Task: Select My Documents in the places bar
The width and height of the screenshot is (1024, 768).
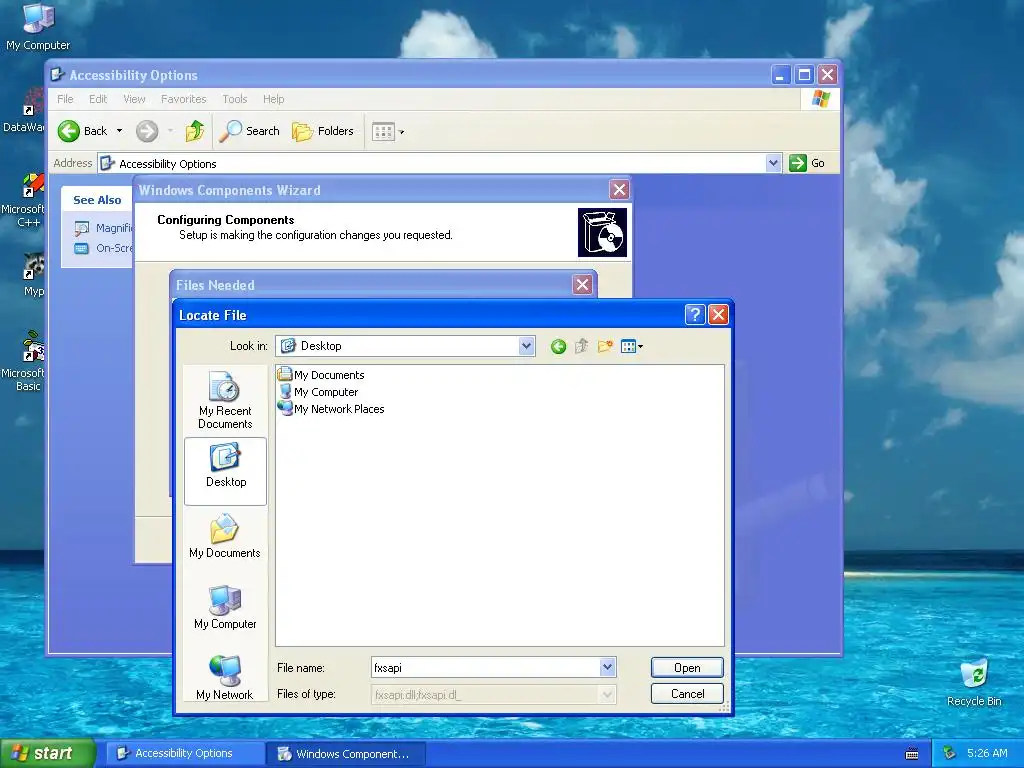Action: [225, 536]
